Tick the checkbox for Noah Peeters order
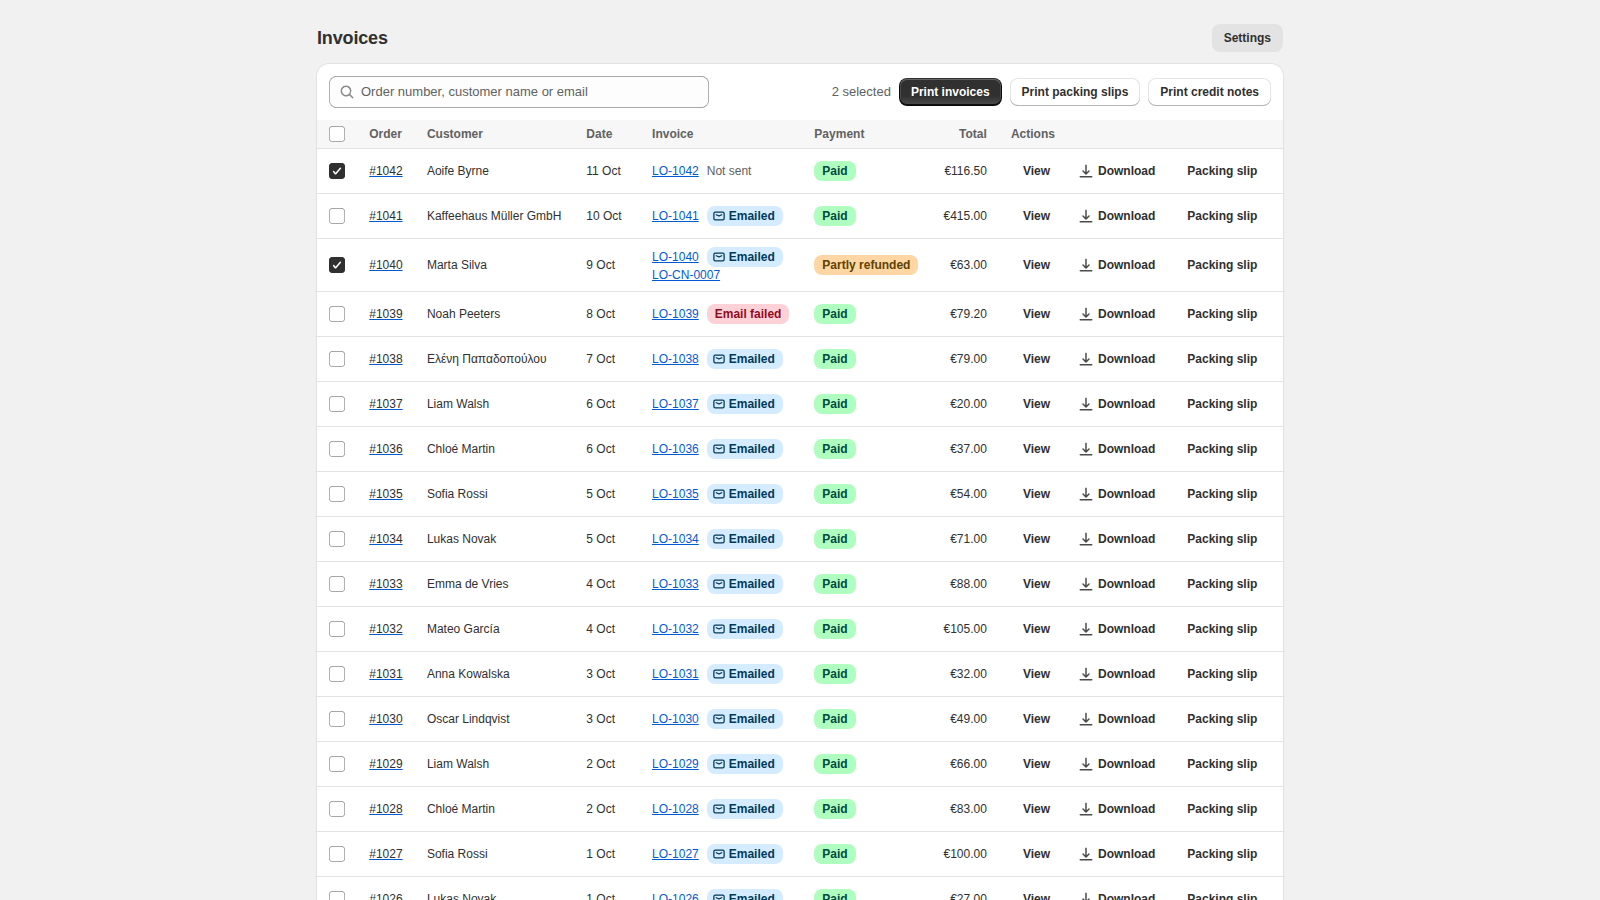Screen dimensions: 1600x900 click(x=337, y=314)
